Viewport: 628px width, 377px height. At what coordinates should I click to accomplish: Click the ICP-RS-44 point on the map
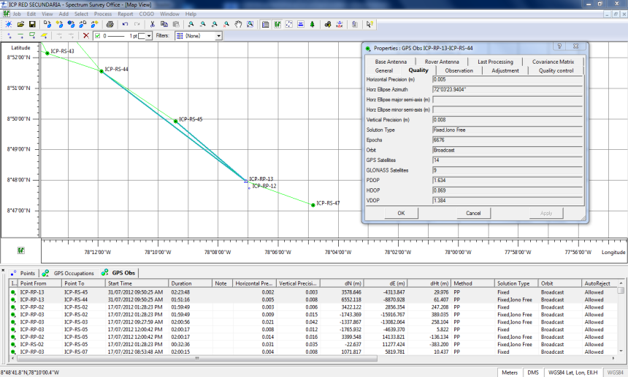[x=101, y=71]
